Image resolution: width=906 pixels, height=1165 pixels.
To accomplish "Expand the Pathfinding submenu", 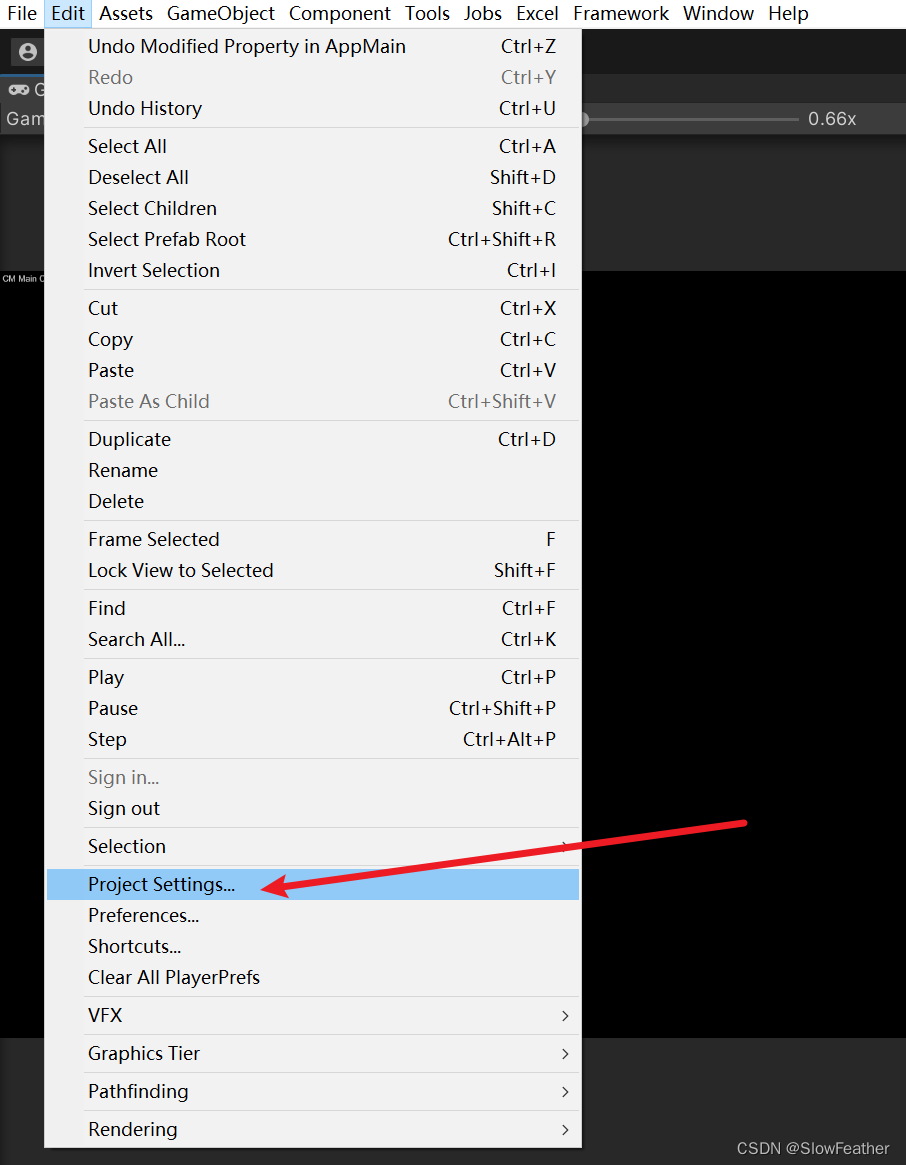I will click(138, 1091).
